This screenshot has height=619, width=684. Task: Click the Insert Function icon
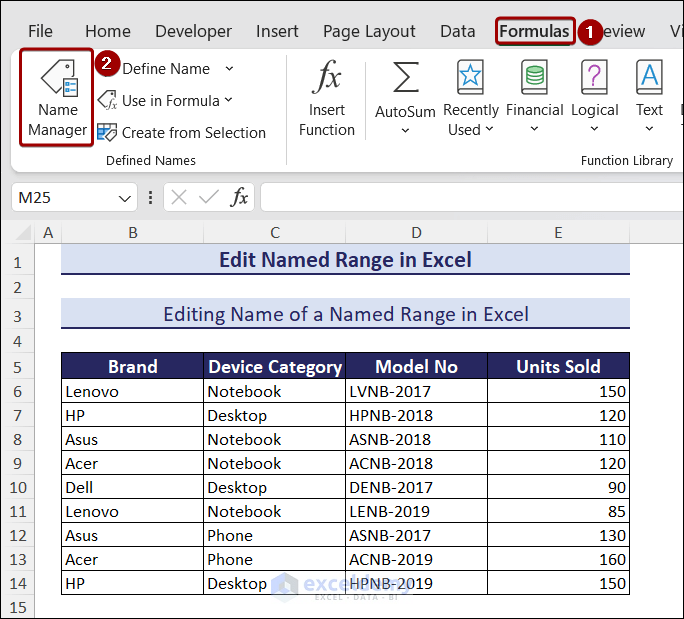326,100
